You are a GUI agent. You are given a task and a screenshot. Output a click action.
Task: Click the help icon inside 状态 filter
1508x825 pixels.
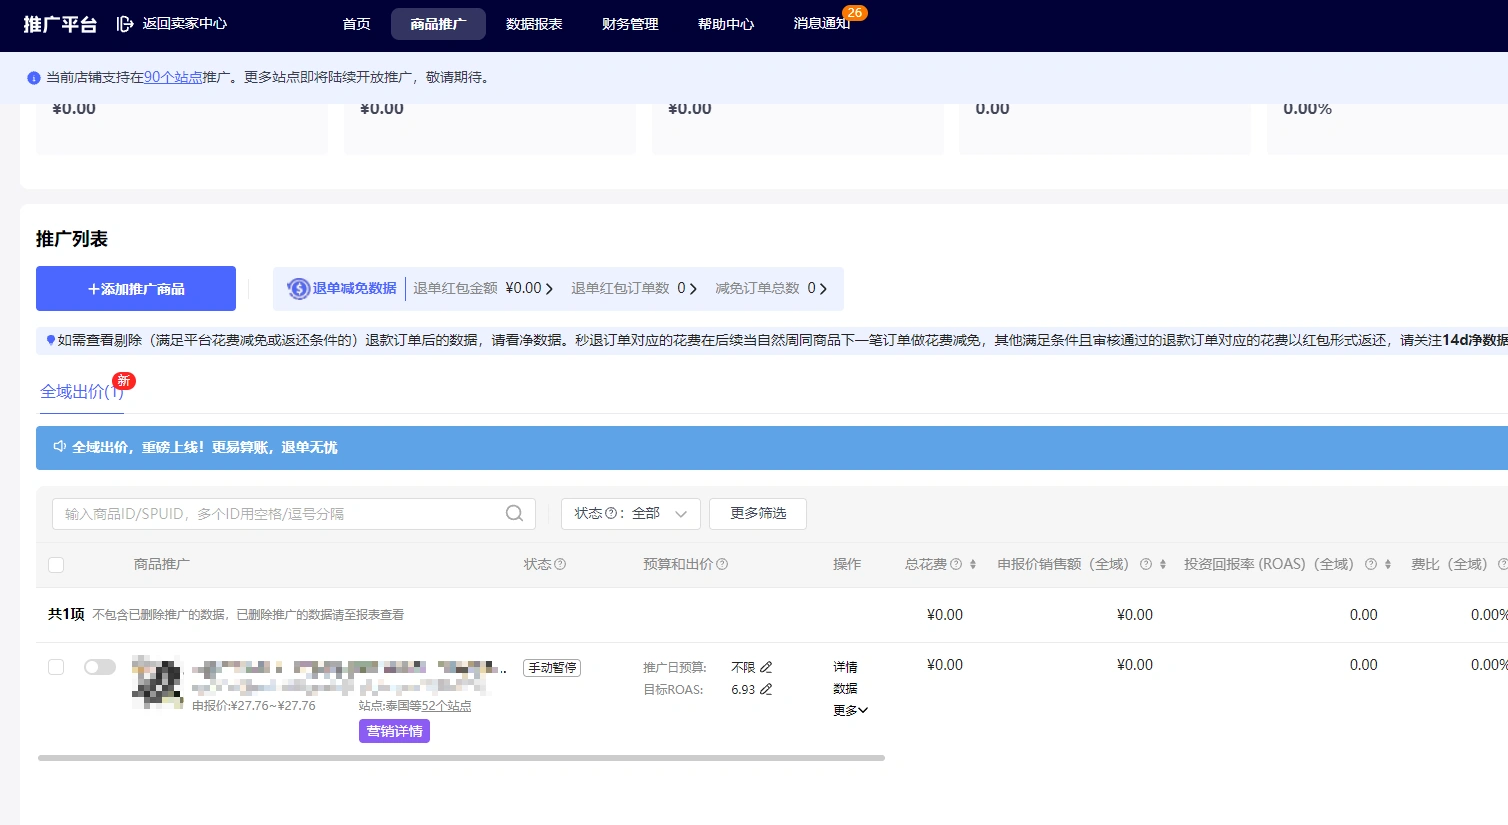pos(611,514)
